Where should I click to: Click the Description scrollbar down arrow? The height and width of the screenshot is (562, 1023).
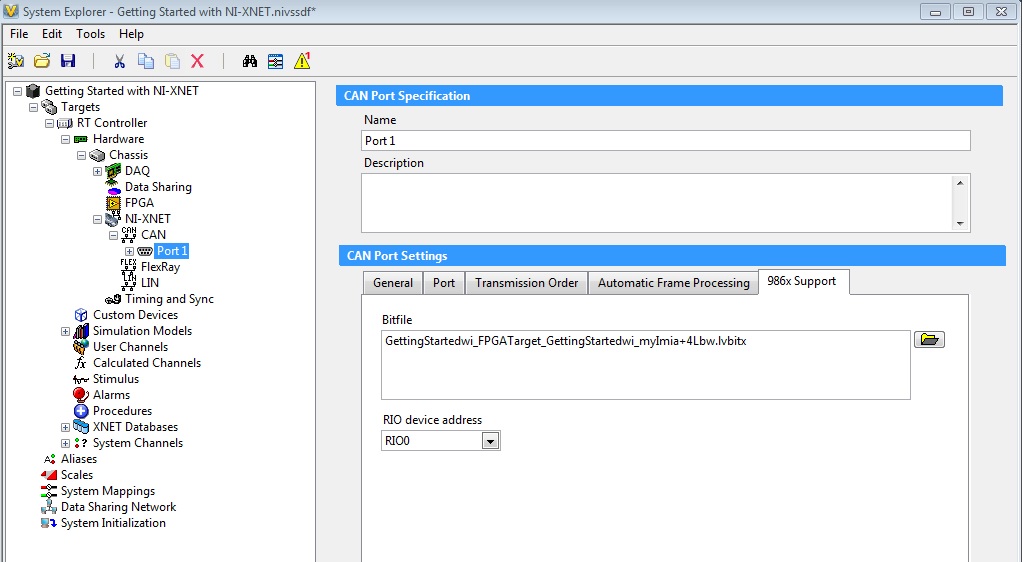click(x=960, y=223)
